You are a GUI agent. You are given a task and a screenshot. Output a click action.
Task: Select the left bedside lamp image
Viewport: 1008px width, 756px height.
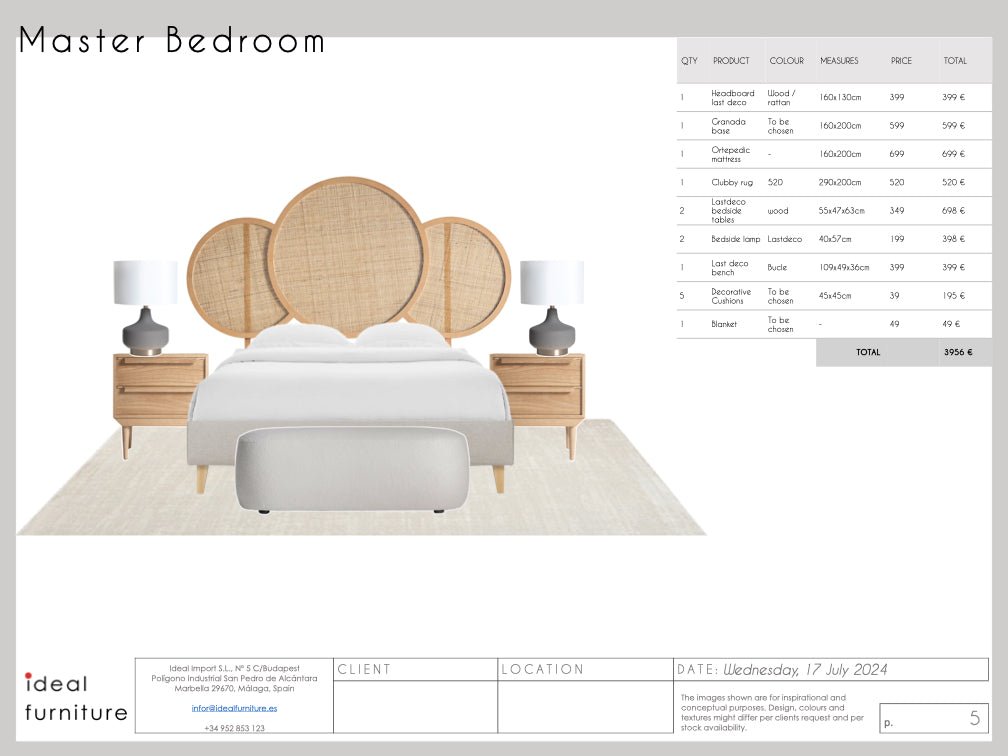pyautogui.click(x=146, y=308)
